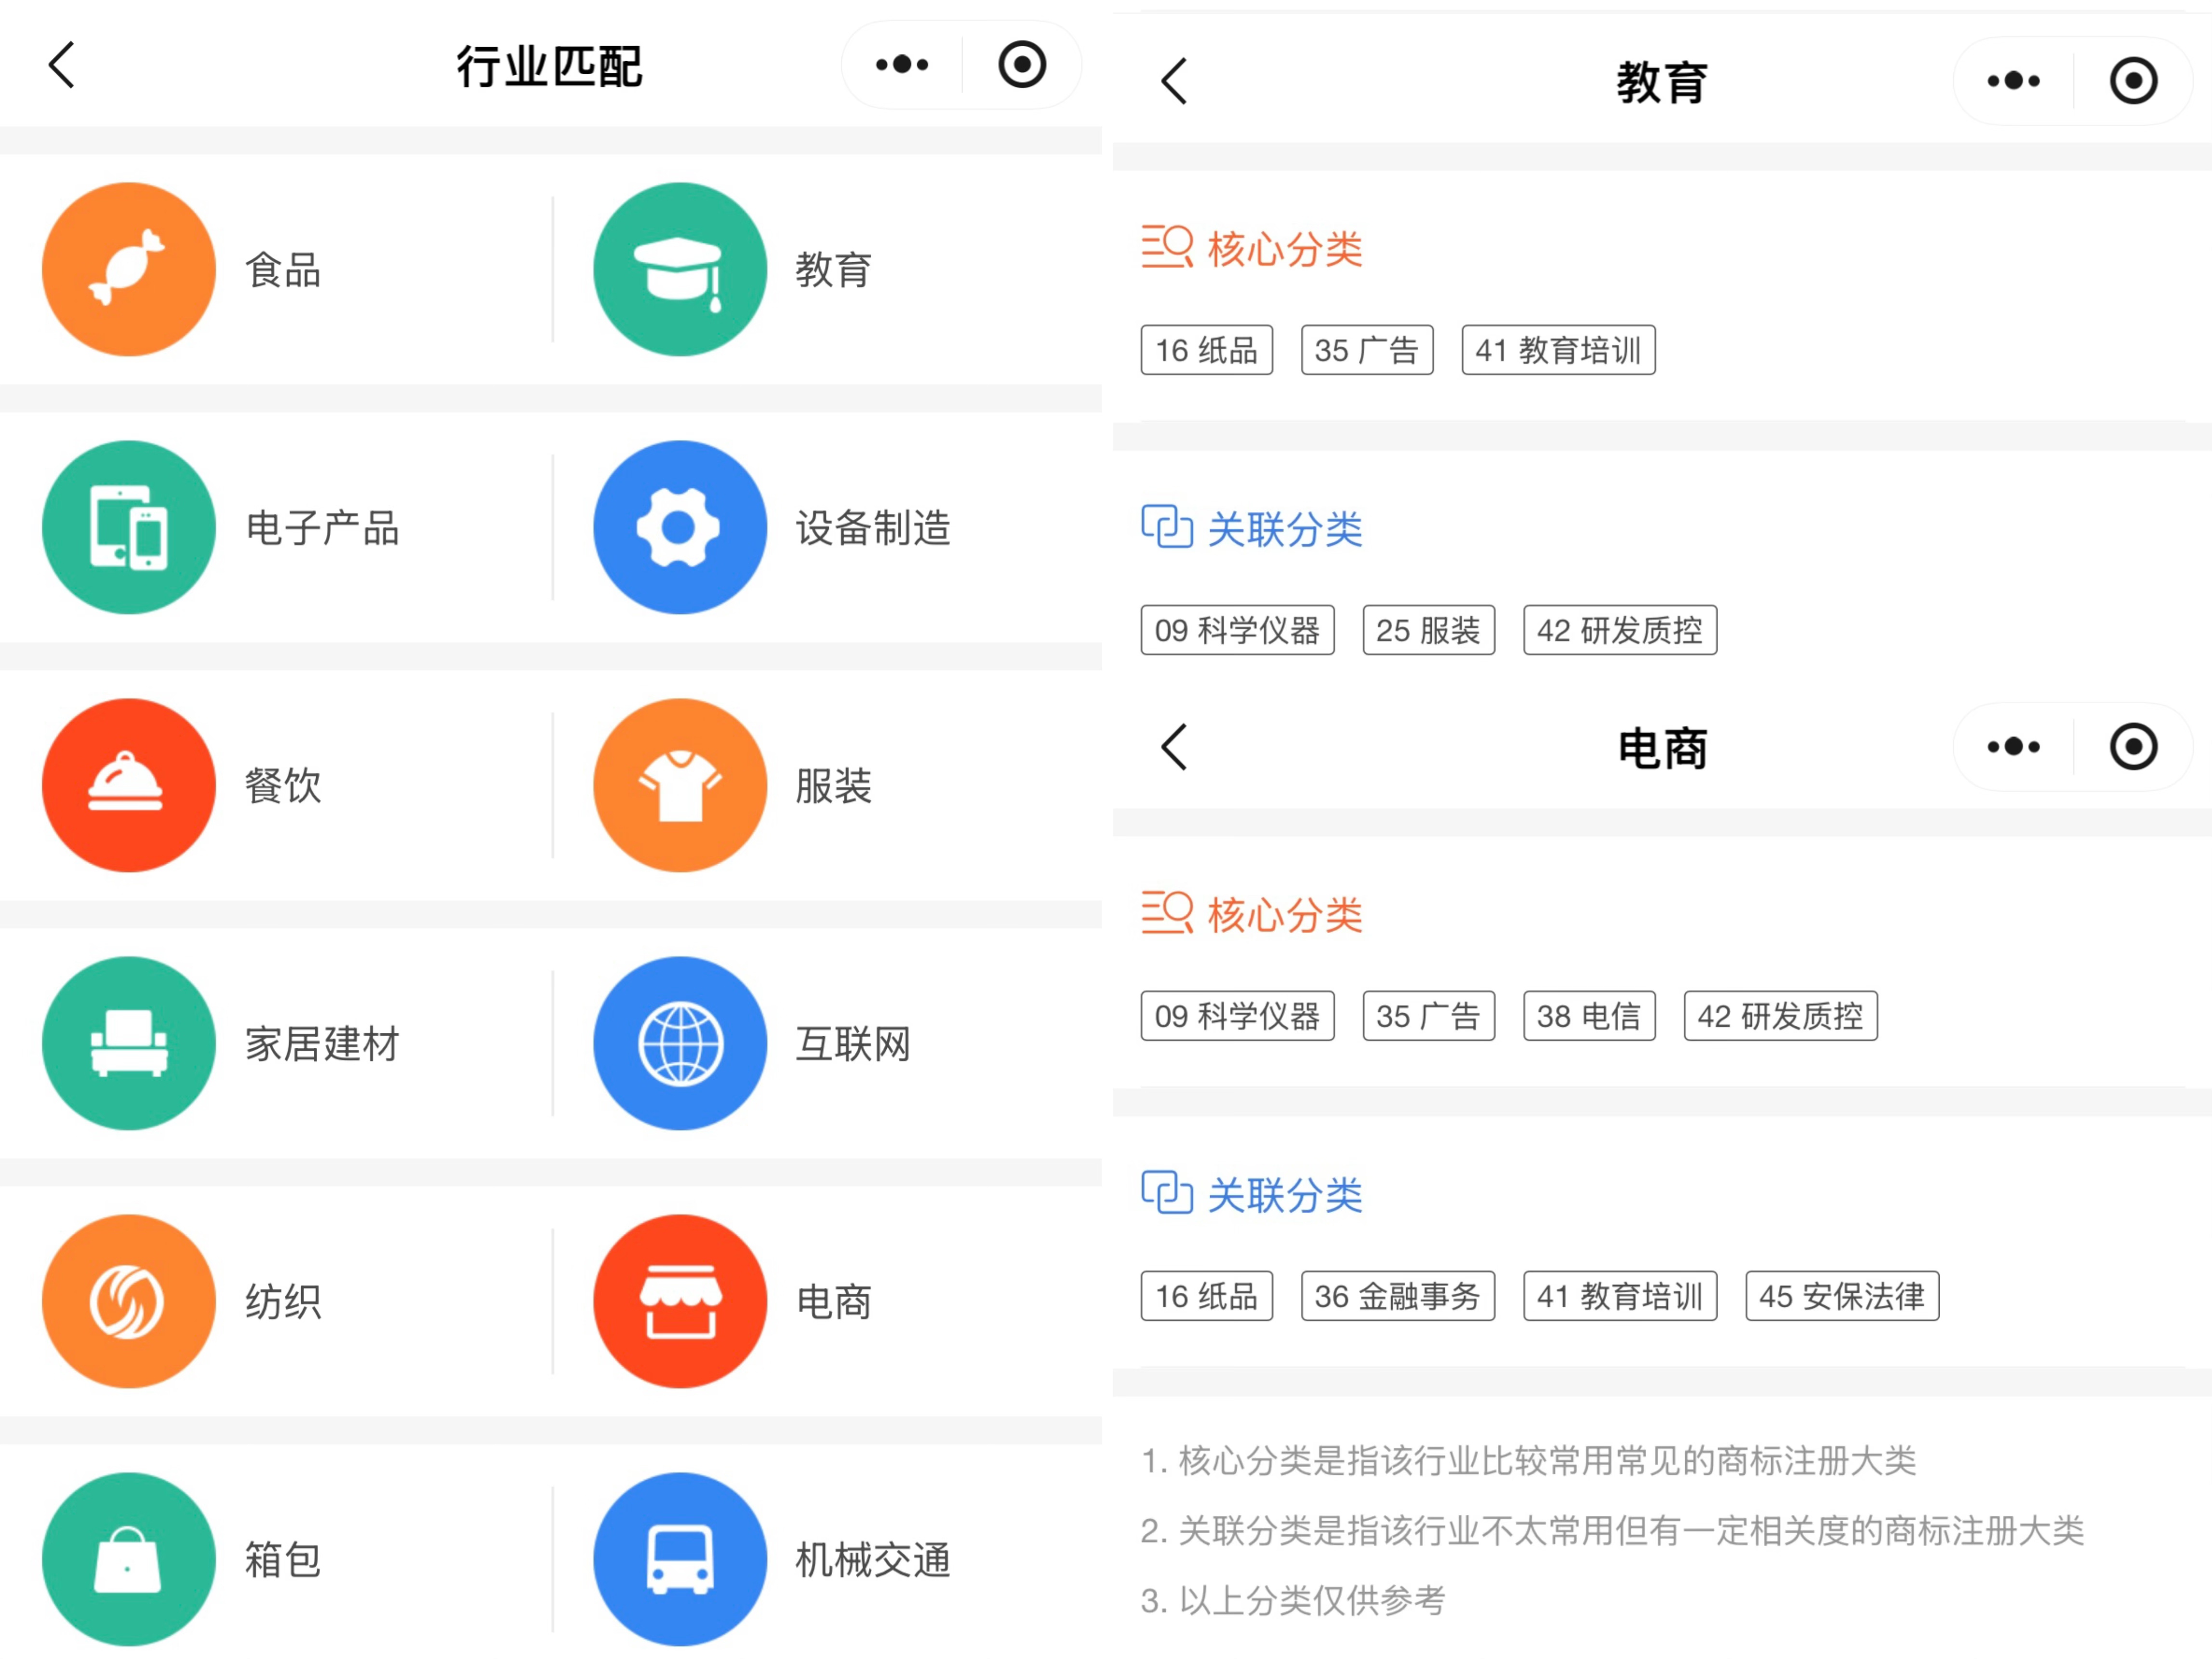Select the 服装 T-shirt icon

(680, 785)
